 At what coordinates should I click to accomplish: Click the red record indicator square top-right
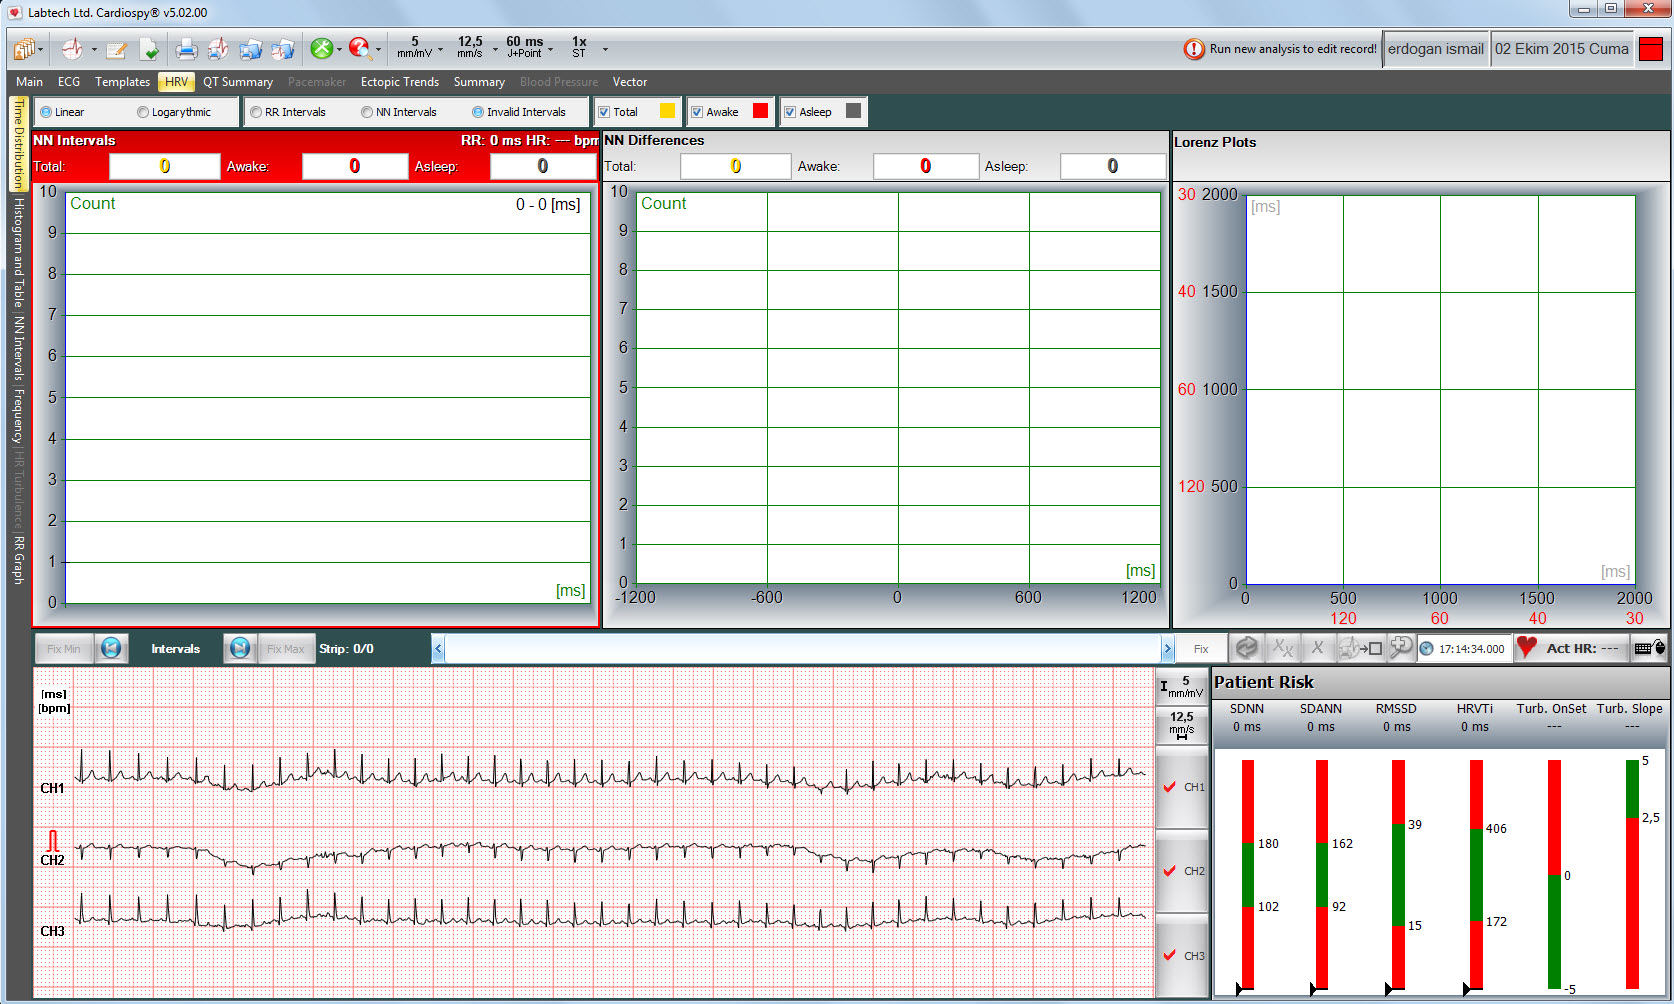(x=1650, y=49)
